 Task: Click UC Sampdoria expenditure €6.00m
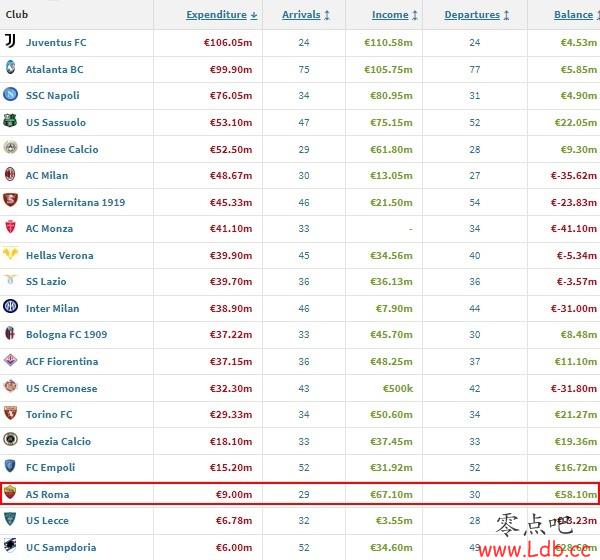(x=234, y=547)
